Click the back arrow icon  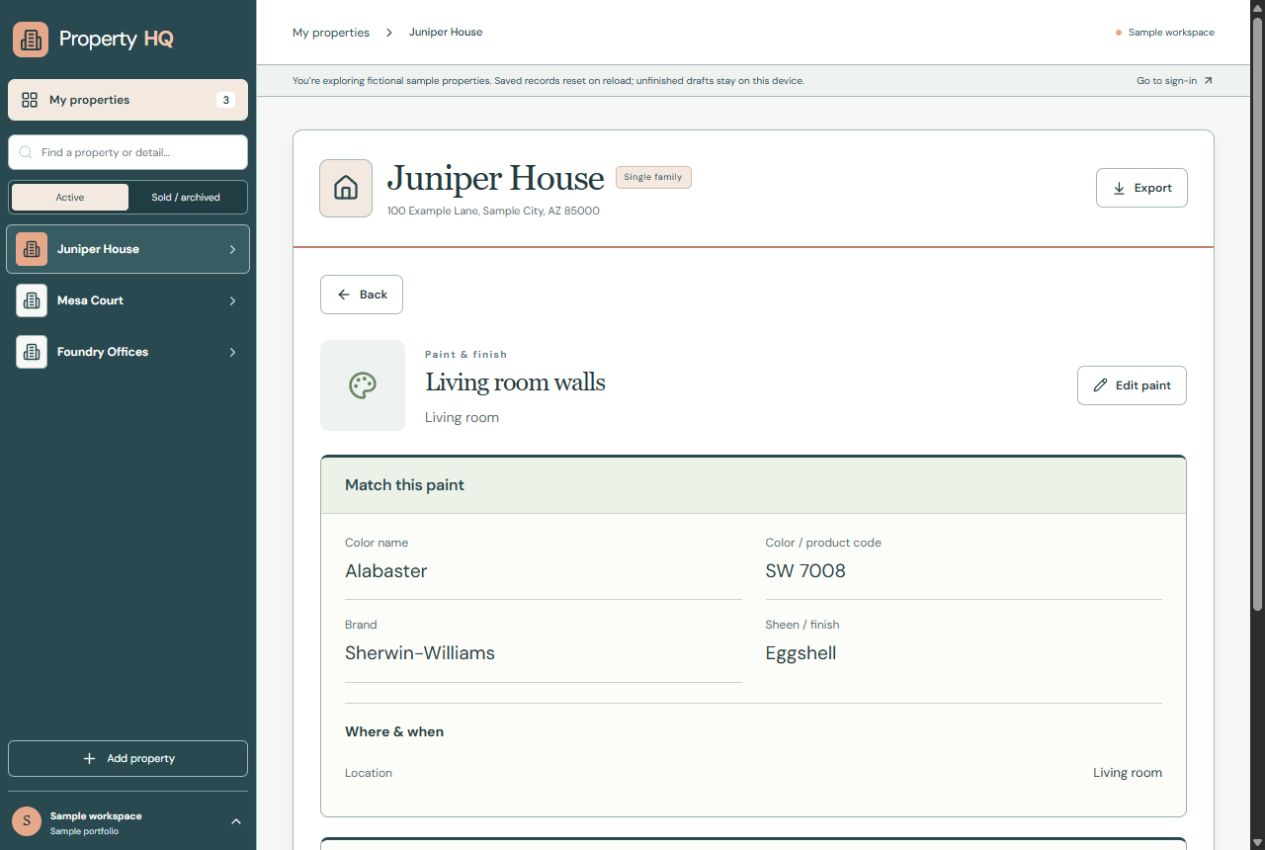344,295
